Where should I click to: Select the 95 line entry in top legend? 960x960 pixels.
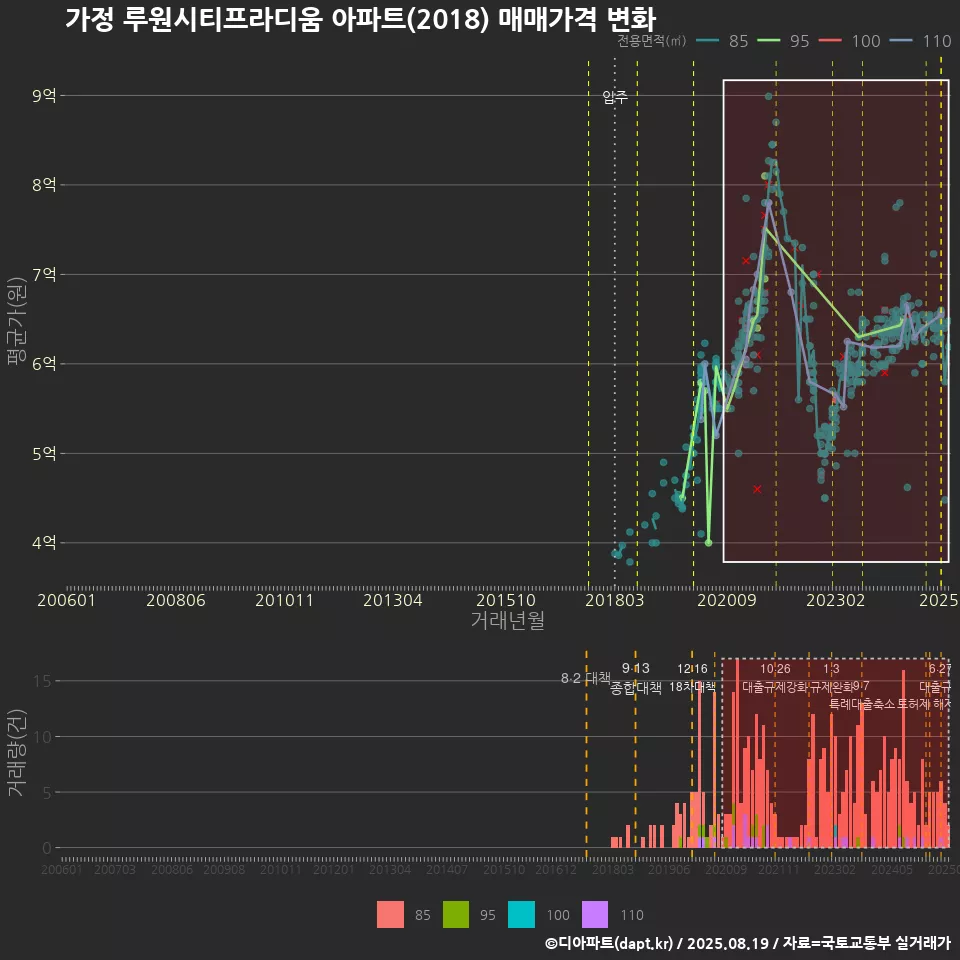click(784, 41)
